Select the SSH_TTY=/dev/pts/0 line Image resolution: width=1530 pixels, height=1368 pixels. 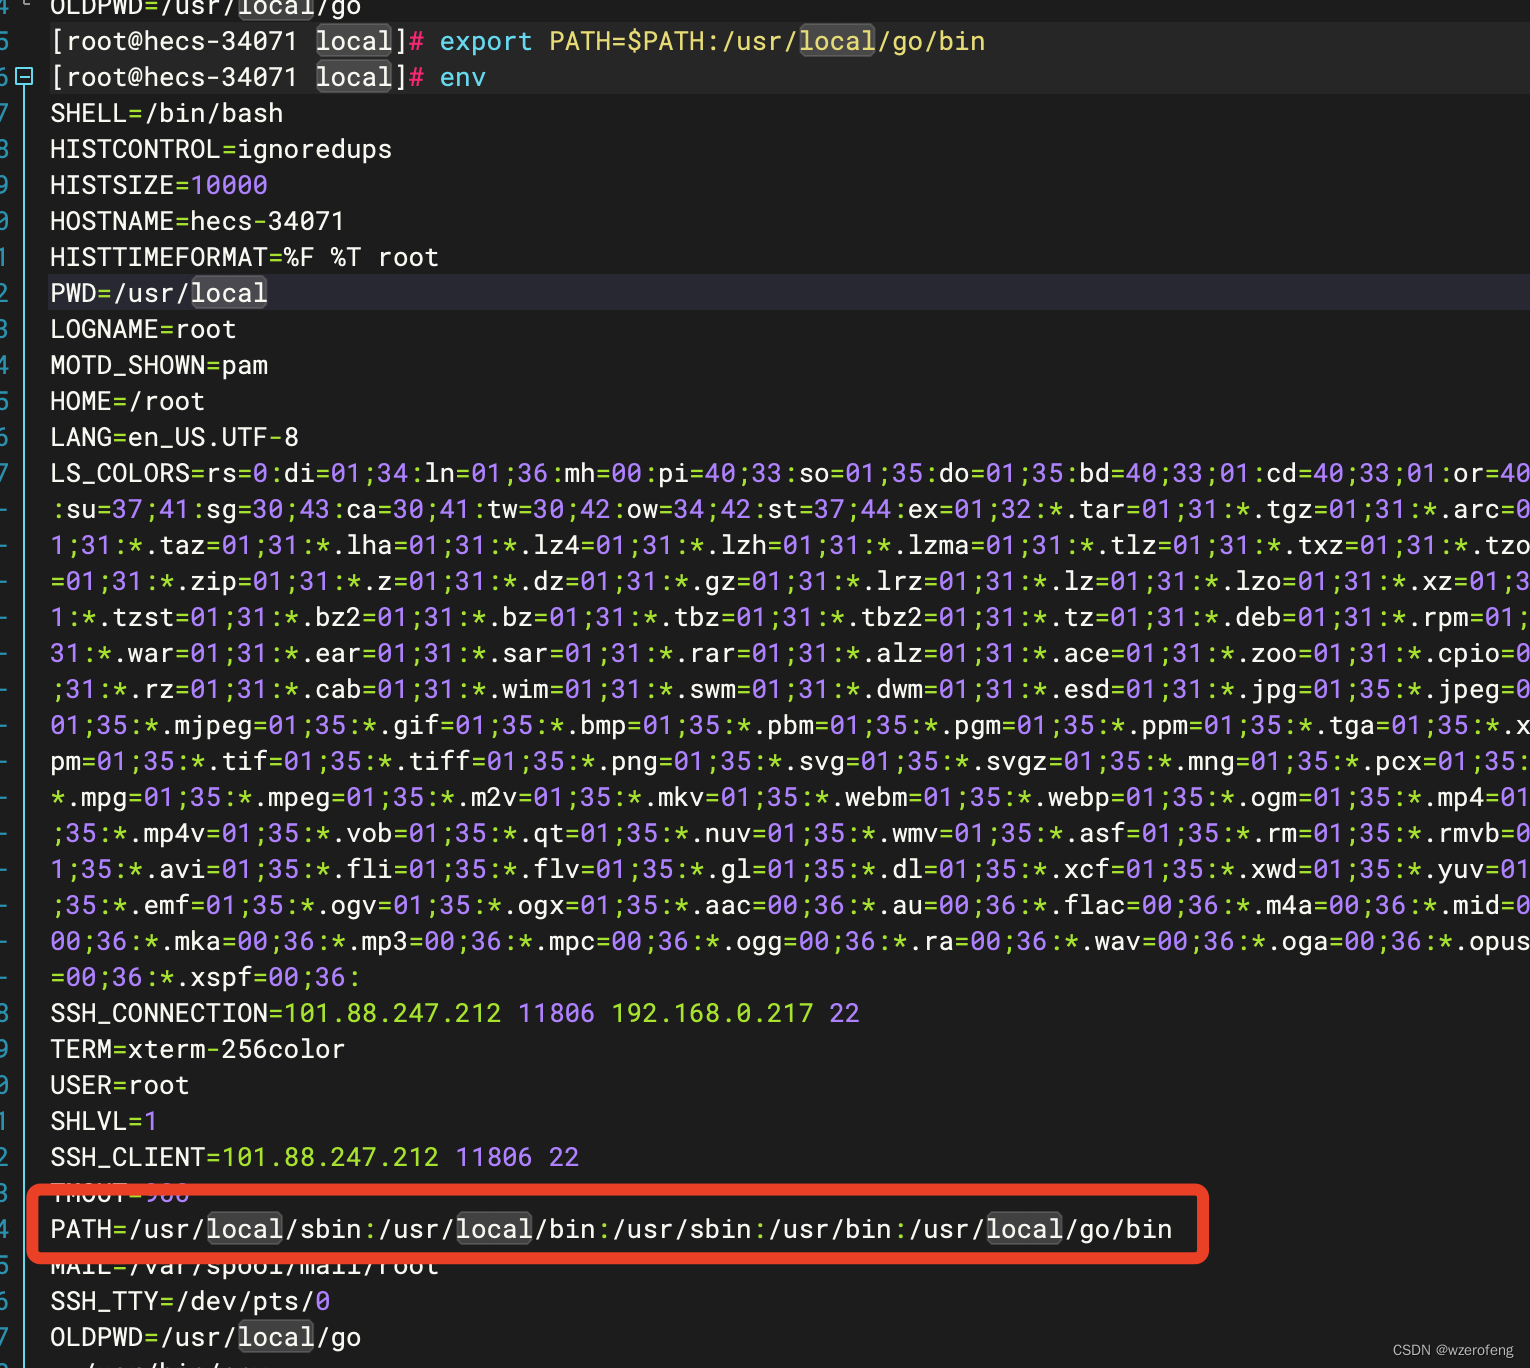coord(190,1302)
